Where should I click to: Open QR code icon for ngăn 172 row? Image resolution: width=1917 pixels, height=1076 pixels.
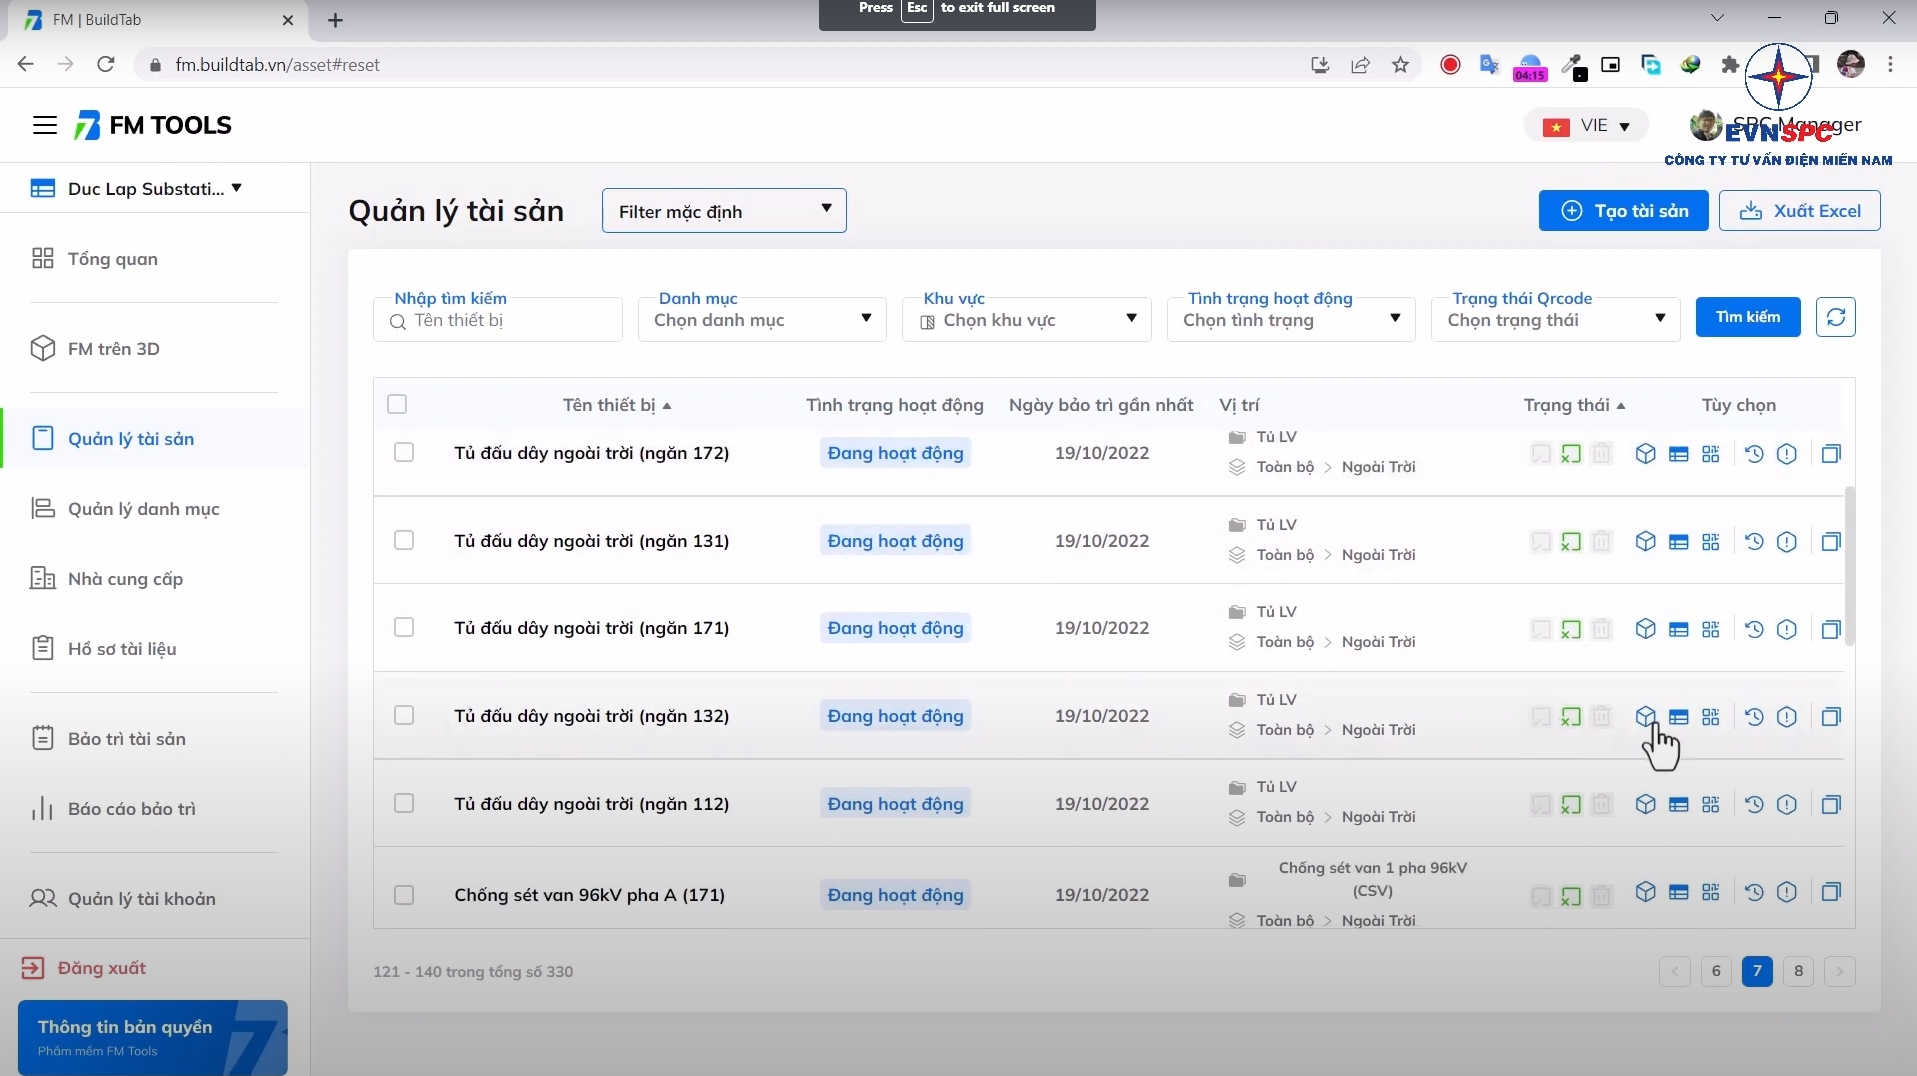pyautogui.click(x=1711, y=454)
